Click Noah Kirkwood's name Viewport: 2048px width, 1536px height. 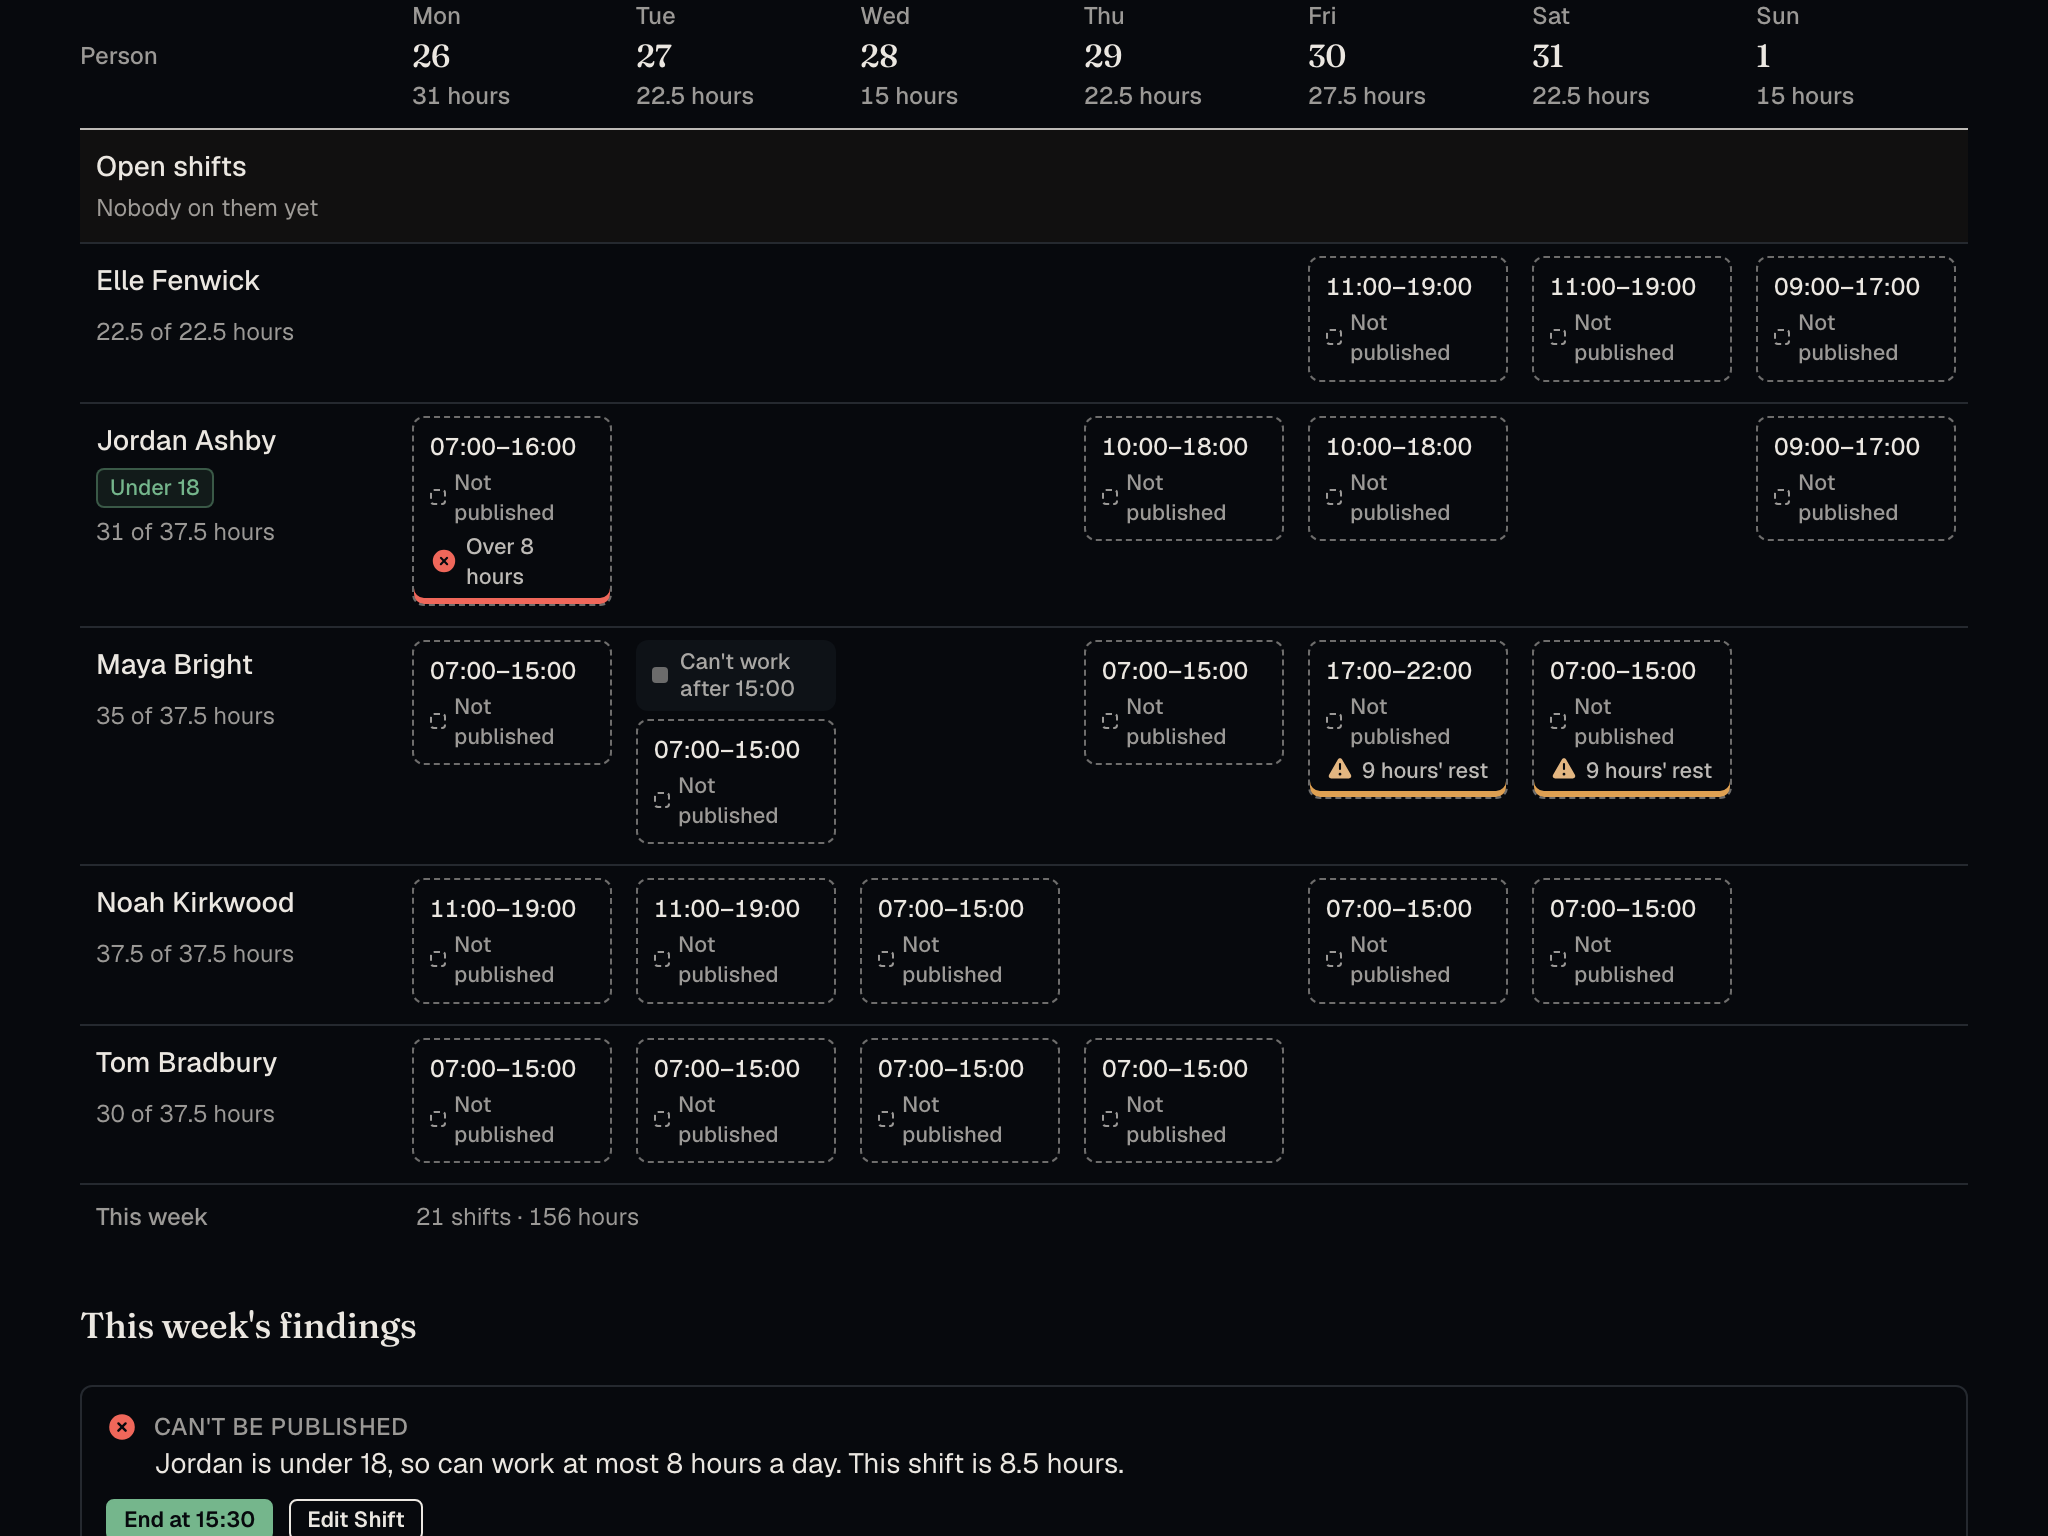pyautogui.click(x=196, y=903)
